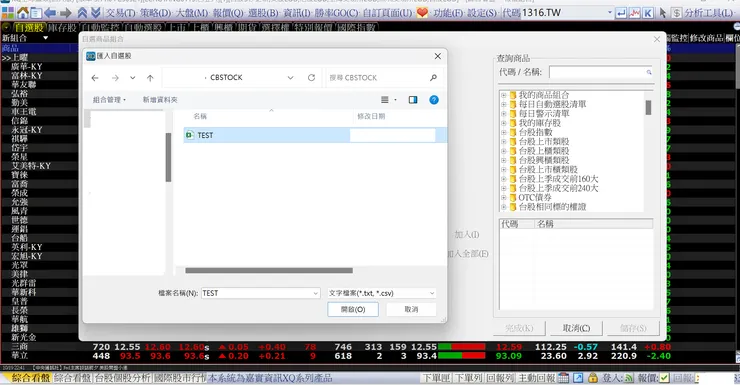Open the trend line chart icon
This screenshot has height=385, width=740.
tap(635, 13)
